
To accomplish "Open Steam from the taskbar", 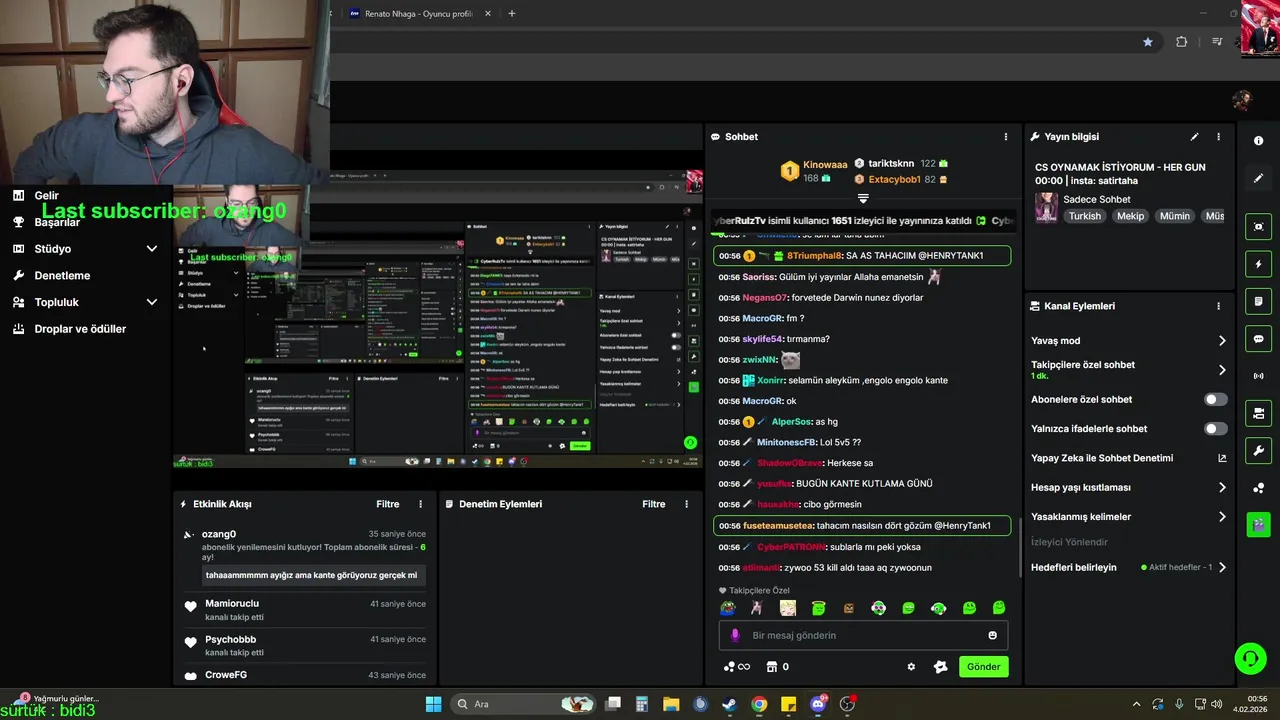I will tap(730, 704).
